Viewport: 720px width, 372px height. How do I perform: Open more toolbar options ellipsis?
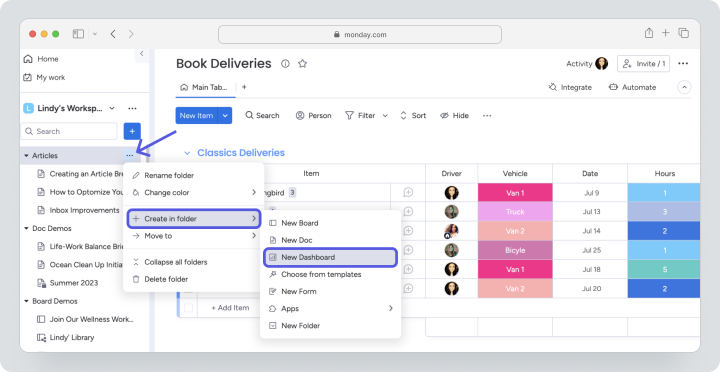tap(487, 116)
